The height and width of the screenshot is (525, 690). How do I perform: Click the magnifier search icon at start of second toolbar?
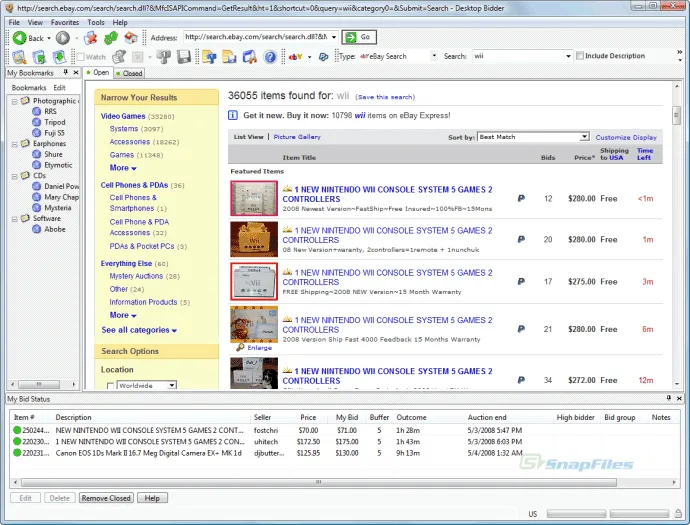tap(19, 57)
